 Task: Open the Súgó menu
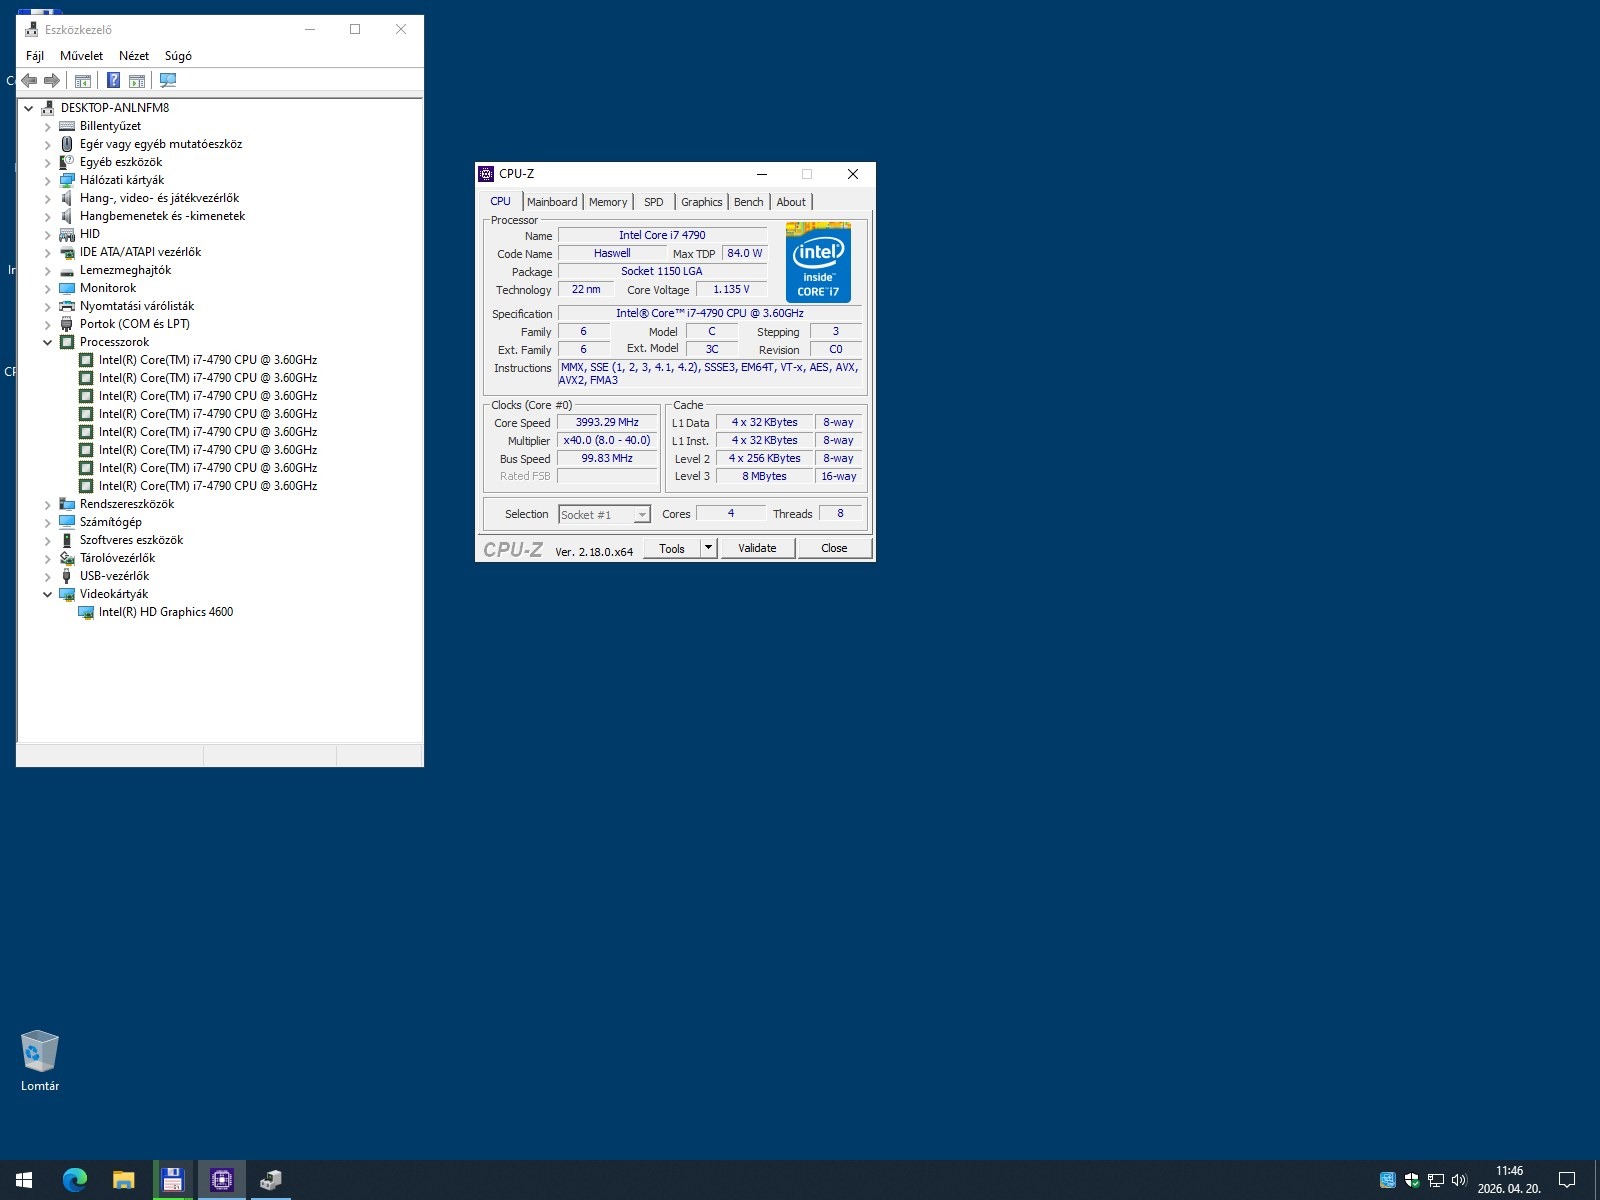[178, 56]
